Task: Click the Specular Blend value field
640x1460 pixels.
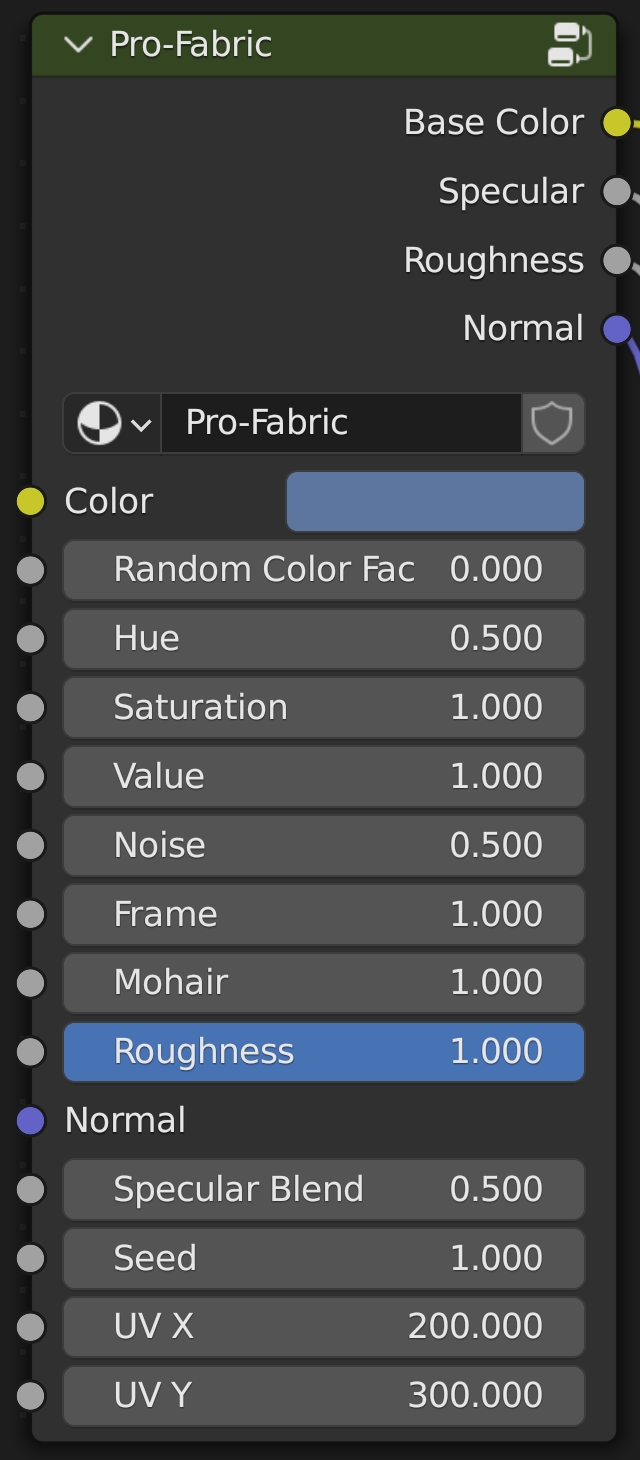Action: coord(324,1190)
